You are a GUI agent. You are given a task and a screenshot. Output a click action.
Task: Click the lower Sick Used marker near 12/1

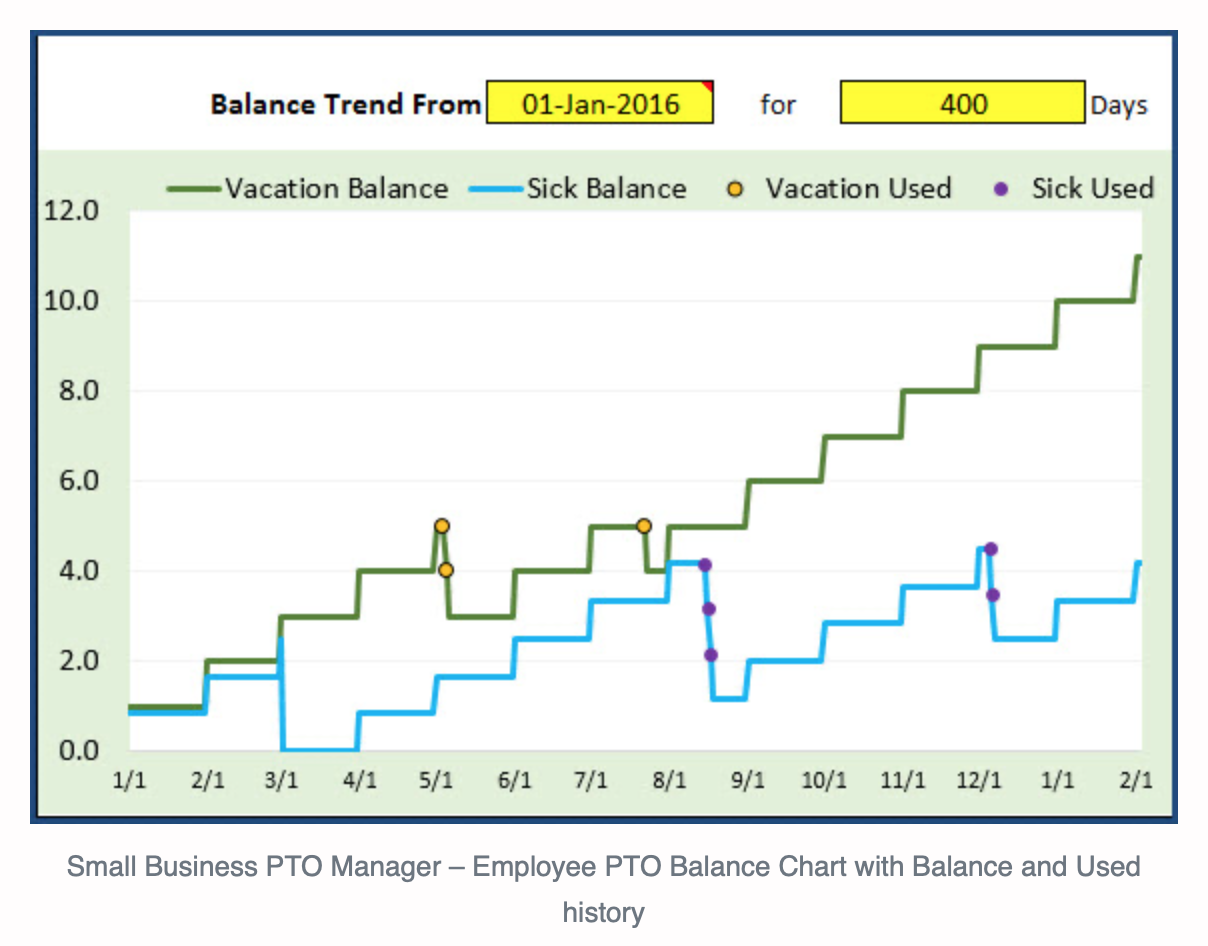993,595
